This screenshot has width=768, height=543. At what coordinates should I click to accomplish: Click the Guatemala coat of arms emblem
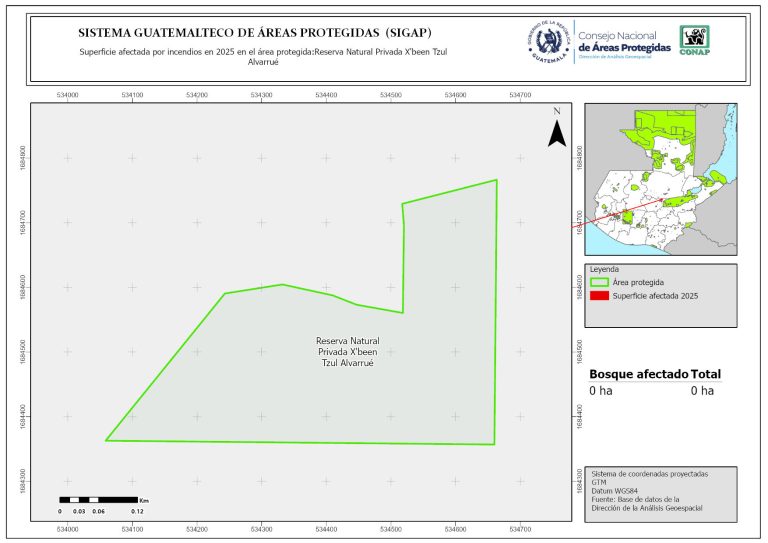click(x=547, y=43)
